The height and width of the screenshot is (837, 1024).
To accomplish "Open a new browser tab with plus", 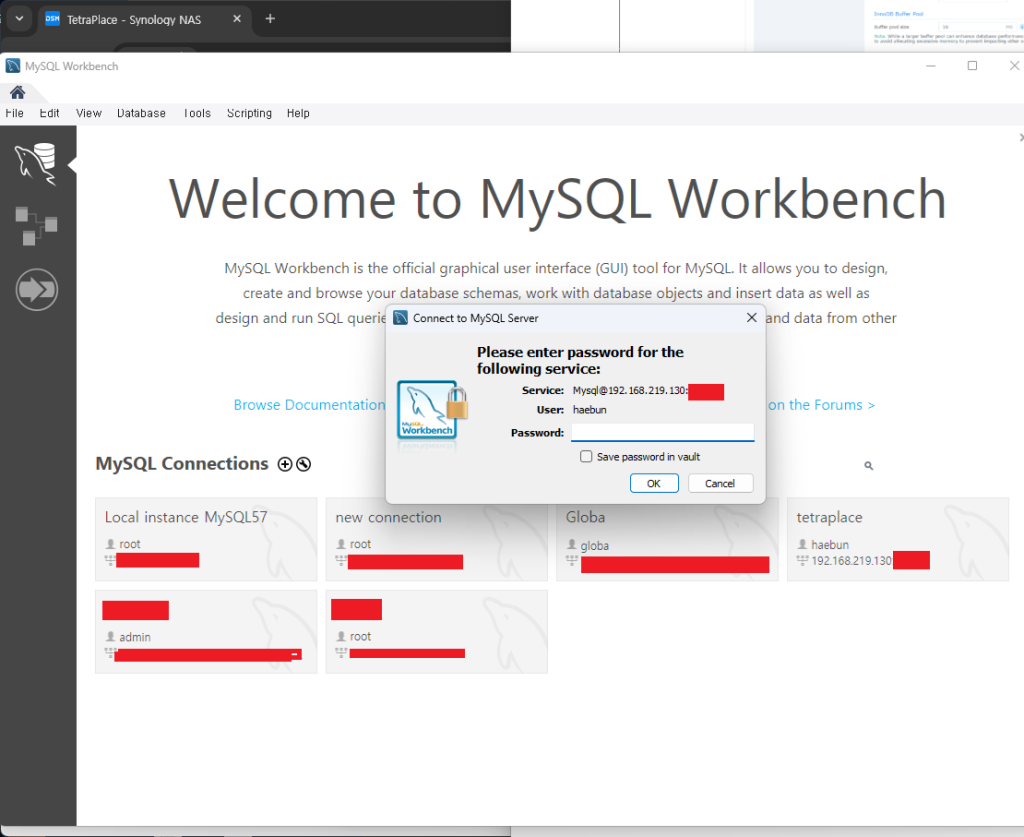I will [x=270, y=19].
